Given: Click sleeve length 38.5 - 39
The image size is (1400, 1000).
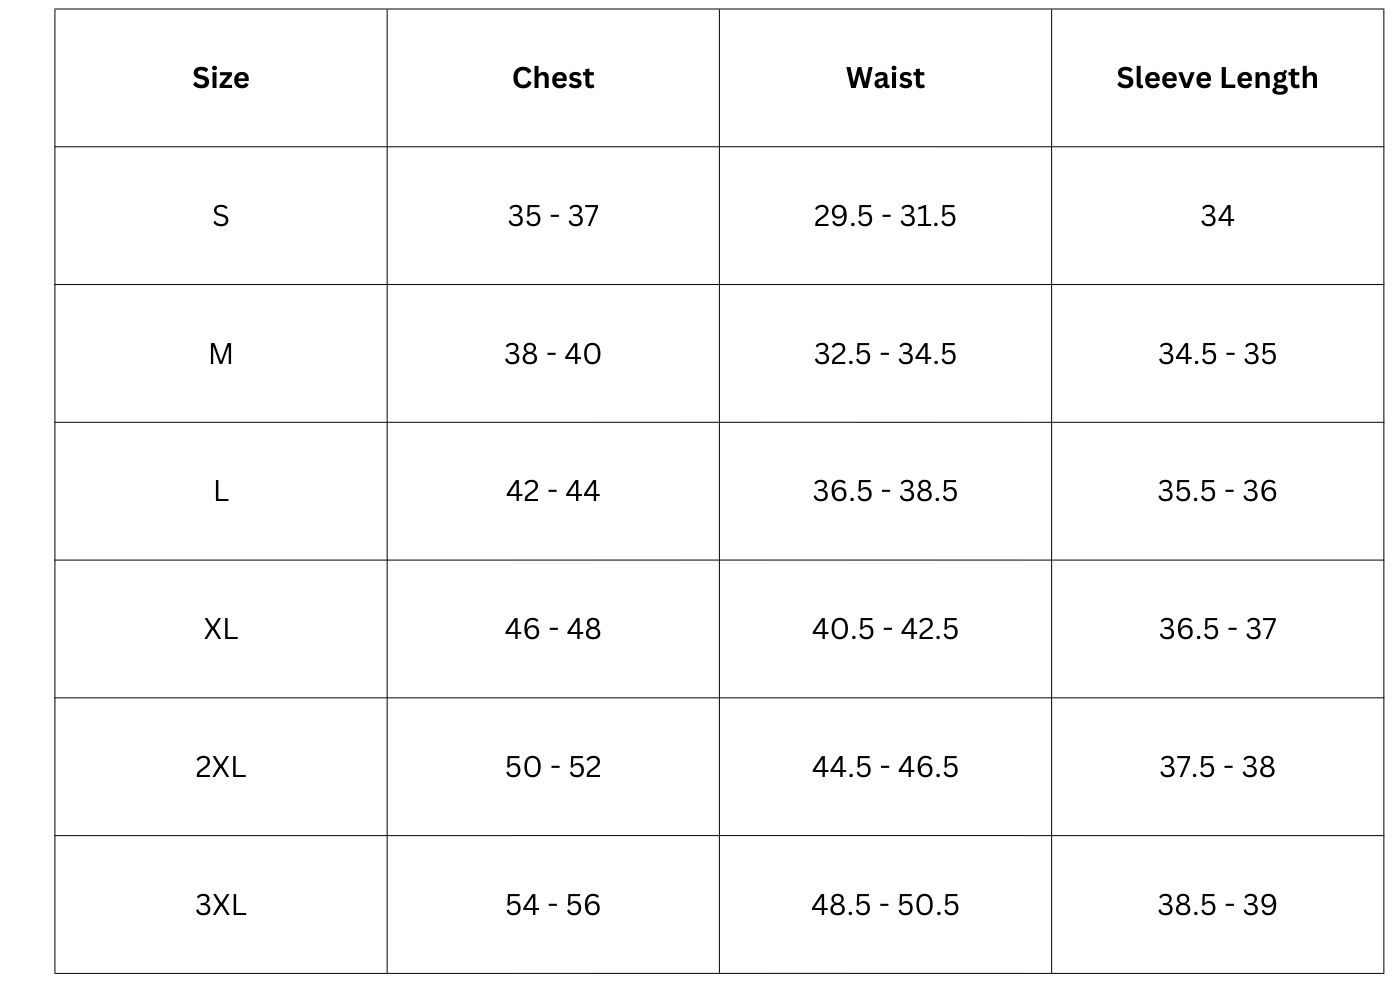Looking at the screenshot, I should [x=1217, y=905].
